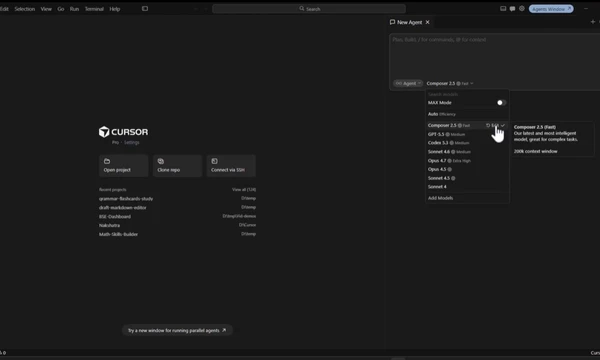Open the Edit menu

tap(4, 9)
